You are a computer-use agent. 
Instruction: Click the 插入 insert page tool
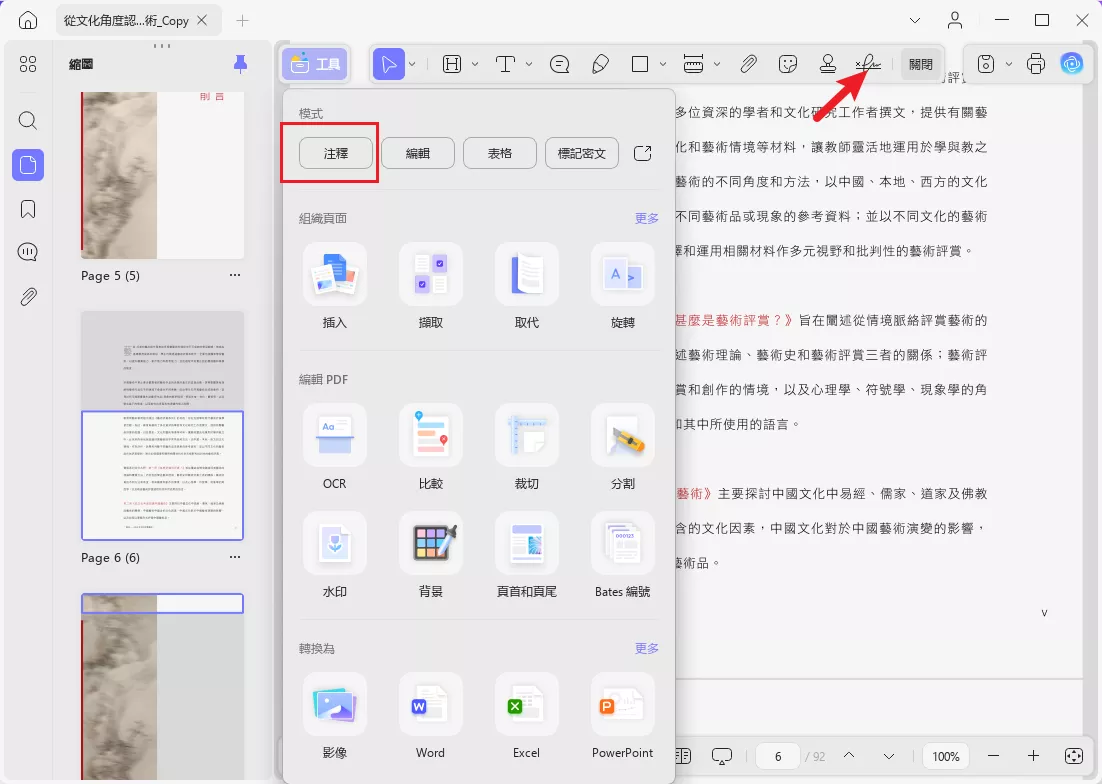coord(335,287)
